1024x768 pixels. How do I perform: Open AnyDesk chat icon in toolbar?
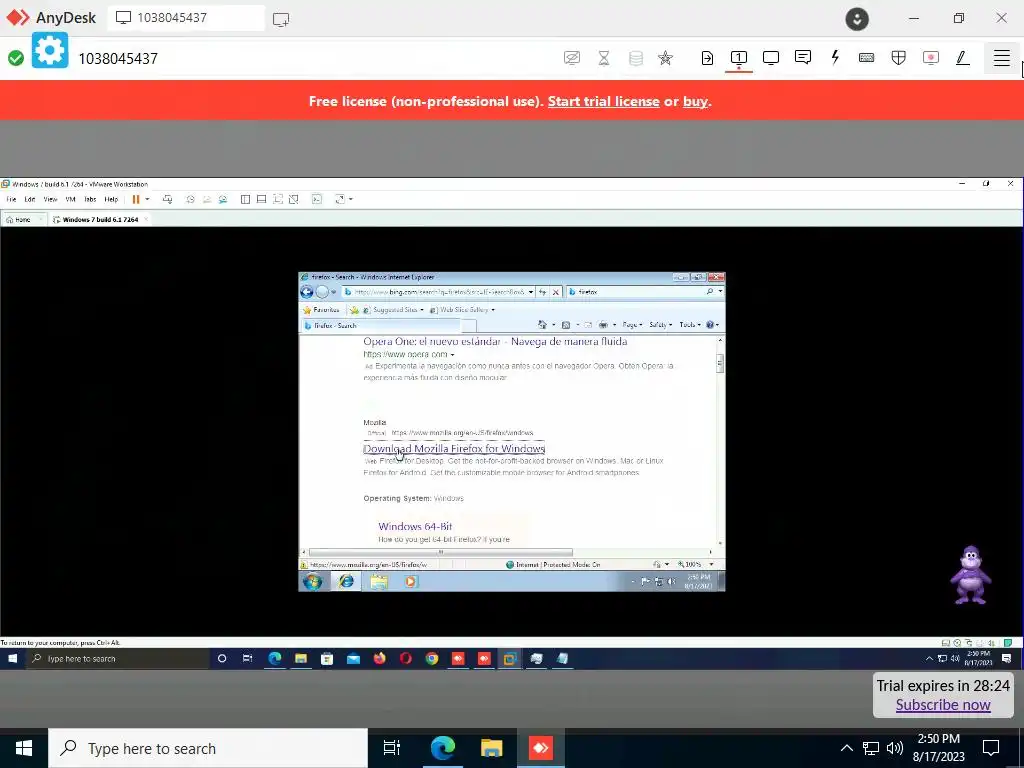coord(803,57)
